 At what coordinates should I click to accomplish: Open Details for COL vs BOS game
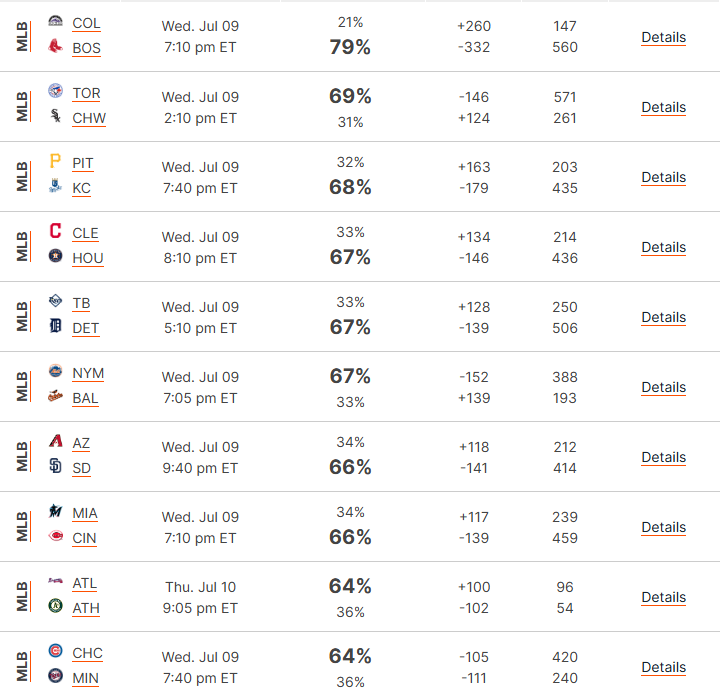click(663, 37)
